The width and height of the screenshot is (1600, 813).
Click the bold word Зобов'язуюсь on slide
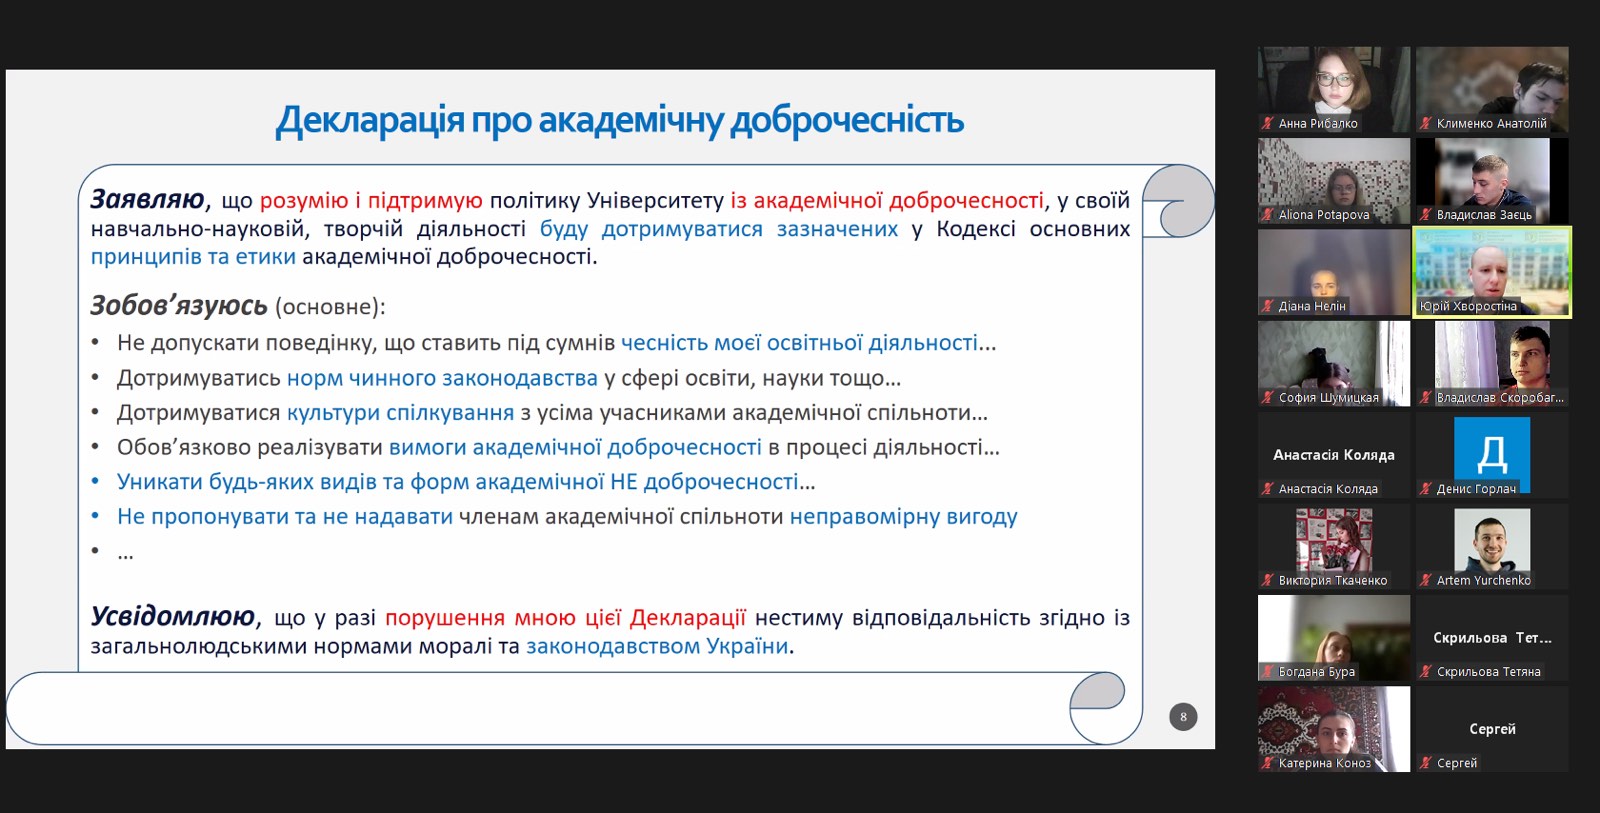tap(179, 306)
